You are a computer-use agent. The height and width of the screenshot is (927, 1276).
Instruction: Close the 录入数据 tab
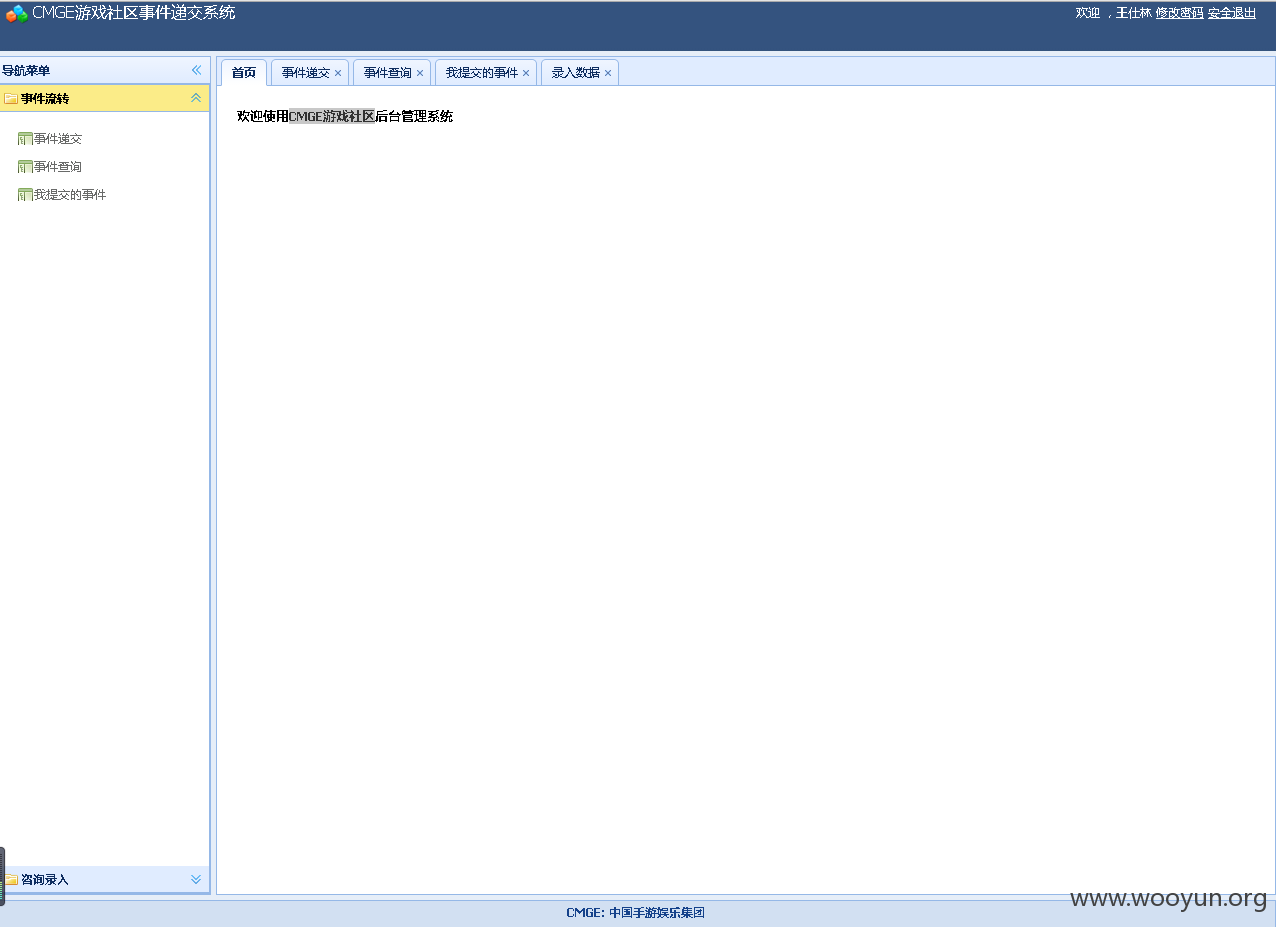click(608, 73)
